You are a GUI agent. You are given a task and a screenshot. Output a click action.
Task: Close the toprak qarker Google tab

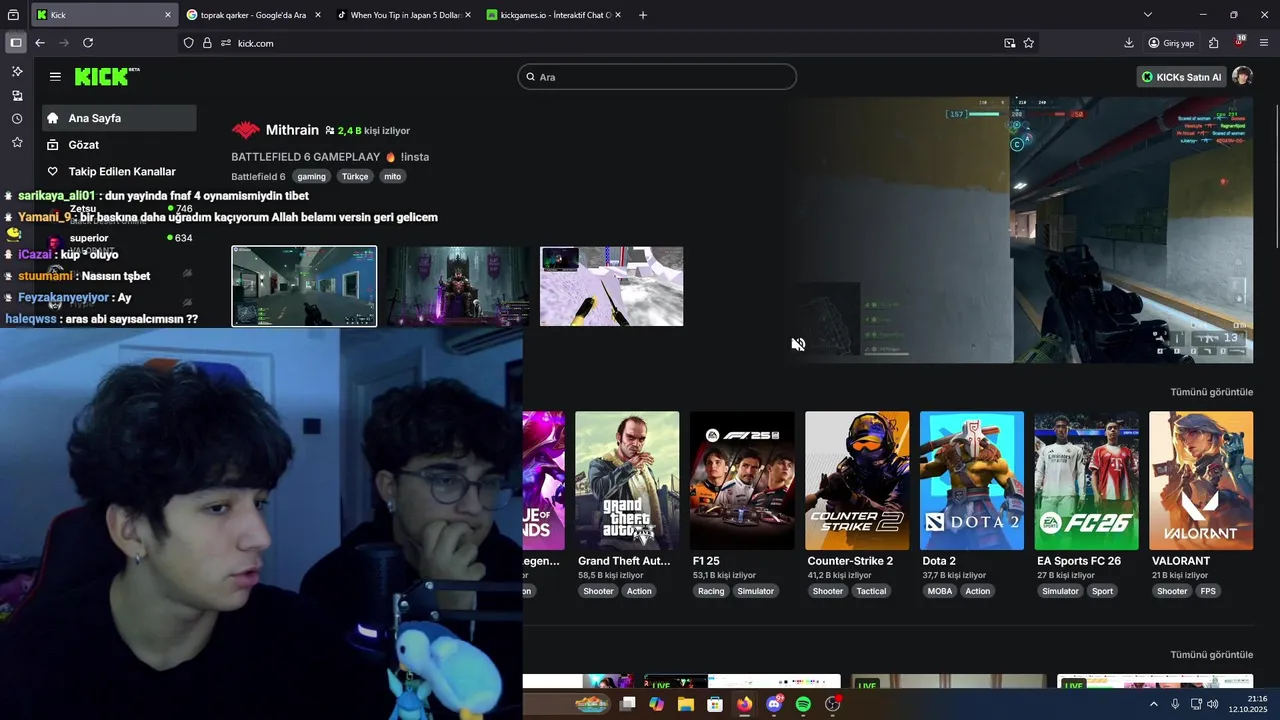[318, 15]
